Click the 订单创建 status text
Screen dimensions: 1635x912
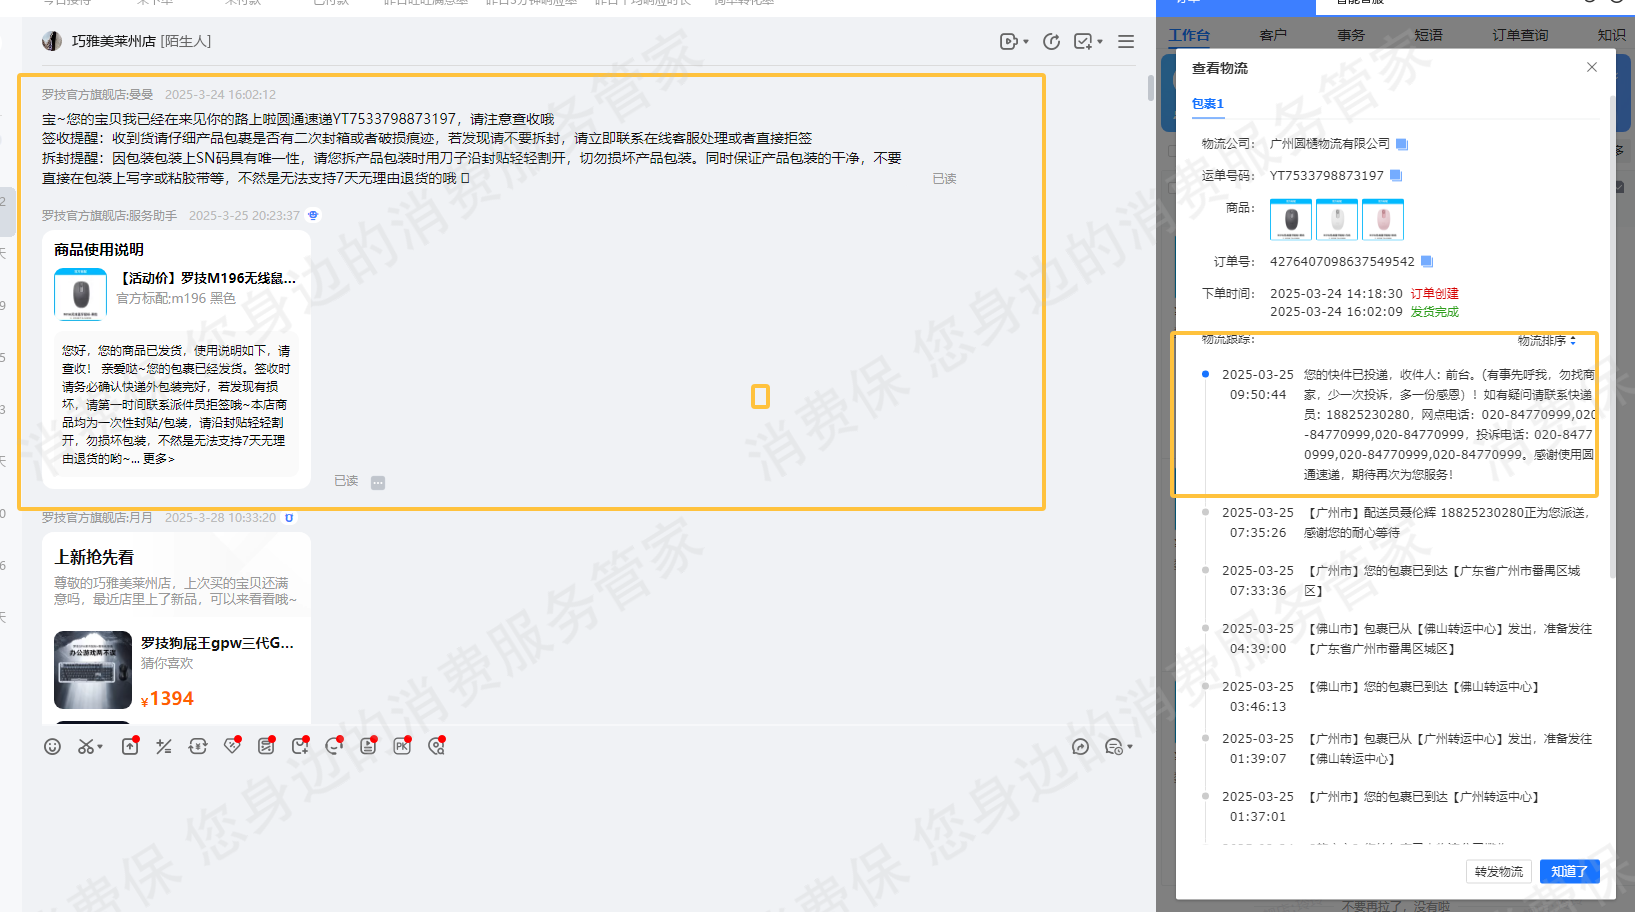[1434, 294]
